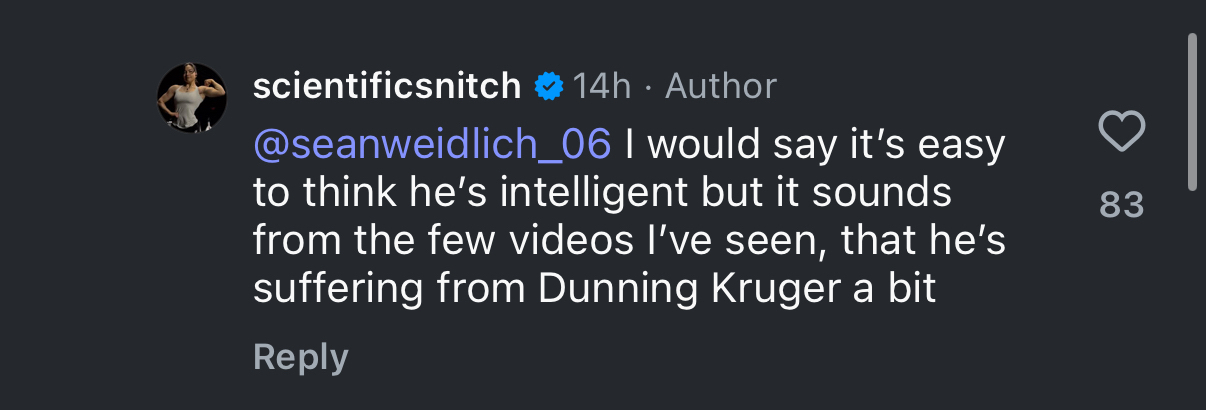Click the empty area right of Reply
Image resolution: width=1206 pixels, height=410 pixels.
(700, 357)
